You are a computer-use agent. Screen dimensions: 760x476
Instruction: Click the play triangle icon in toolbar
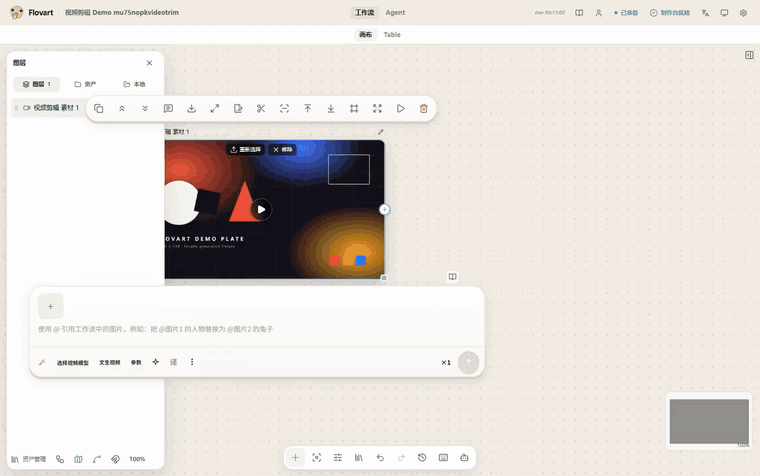click(x=400, y=109)
